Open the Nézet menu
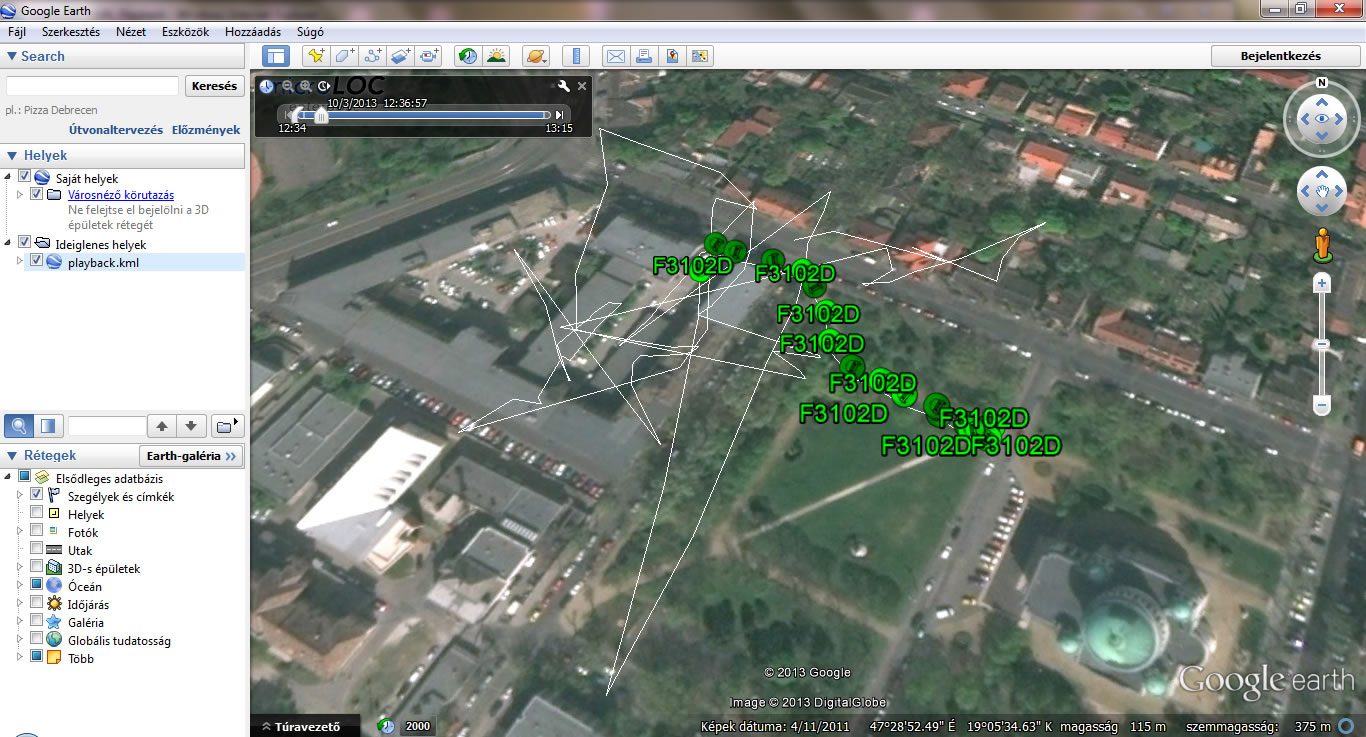1366x737 pixels. (x=131, y=32)
